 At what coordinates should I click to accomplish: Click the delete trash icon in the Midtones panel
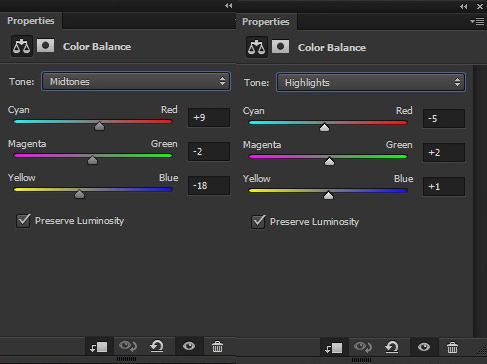217,347
